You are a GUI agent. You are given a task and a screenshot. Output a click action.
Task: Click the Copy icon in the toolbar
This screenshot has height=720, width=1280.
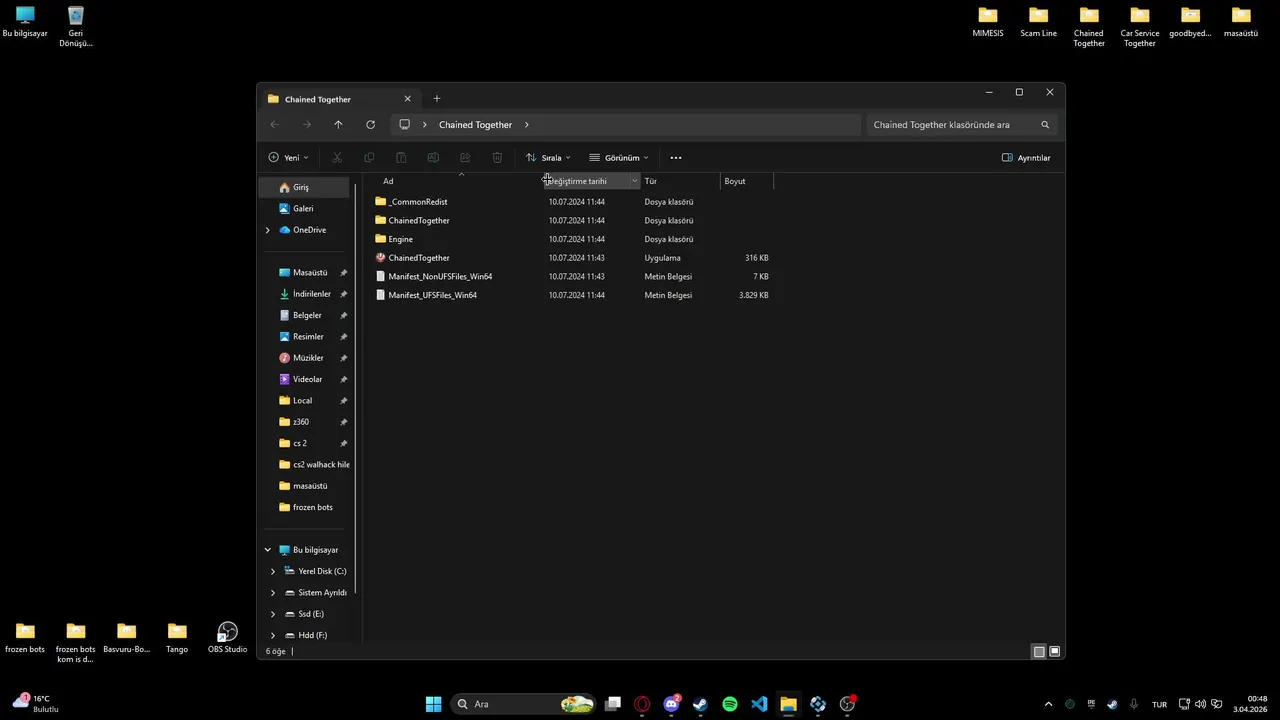tap(369, 158)
